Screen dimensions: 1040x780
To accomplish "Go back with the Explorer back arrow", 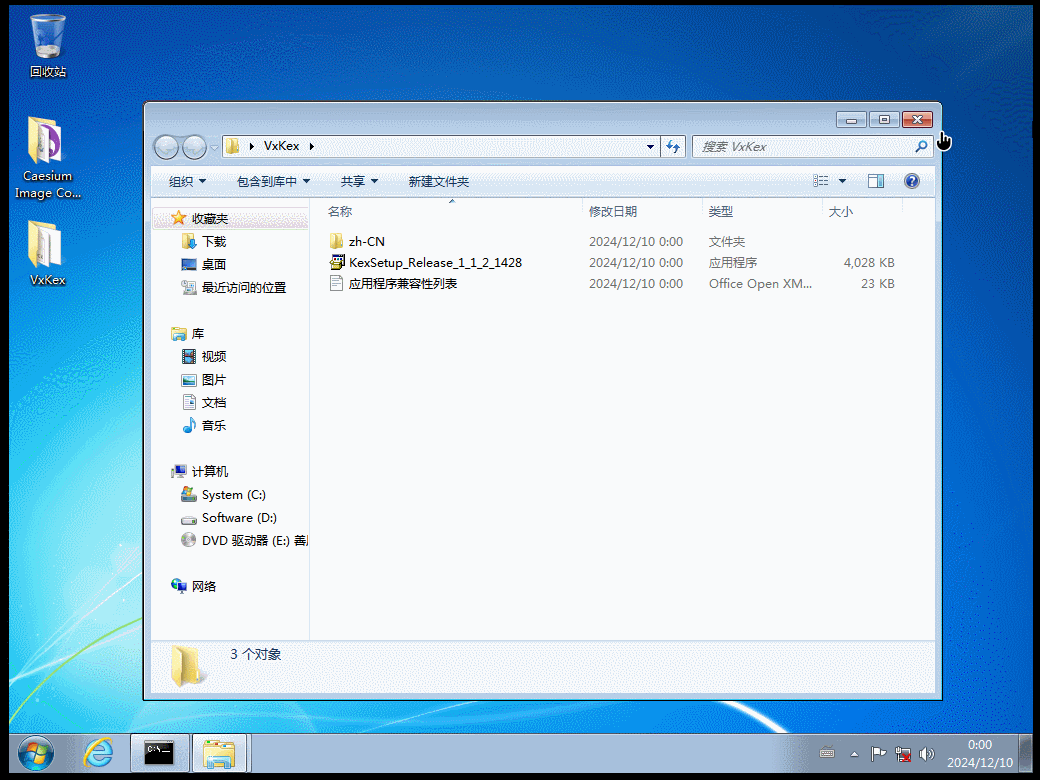I will pos(166,147).
